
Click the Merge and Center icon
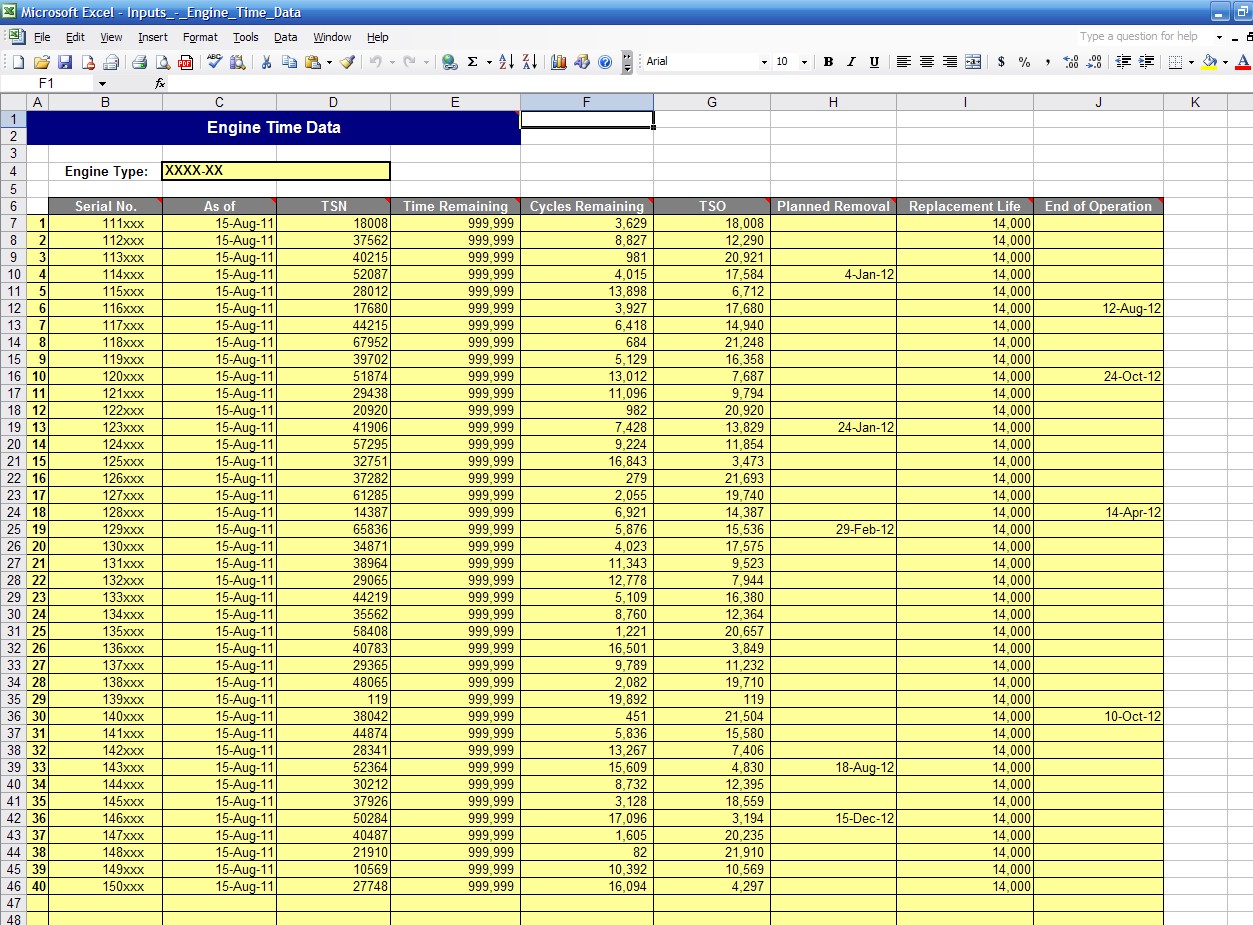973,62
